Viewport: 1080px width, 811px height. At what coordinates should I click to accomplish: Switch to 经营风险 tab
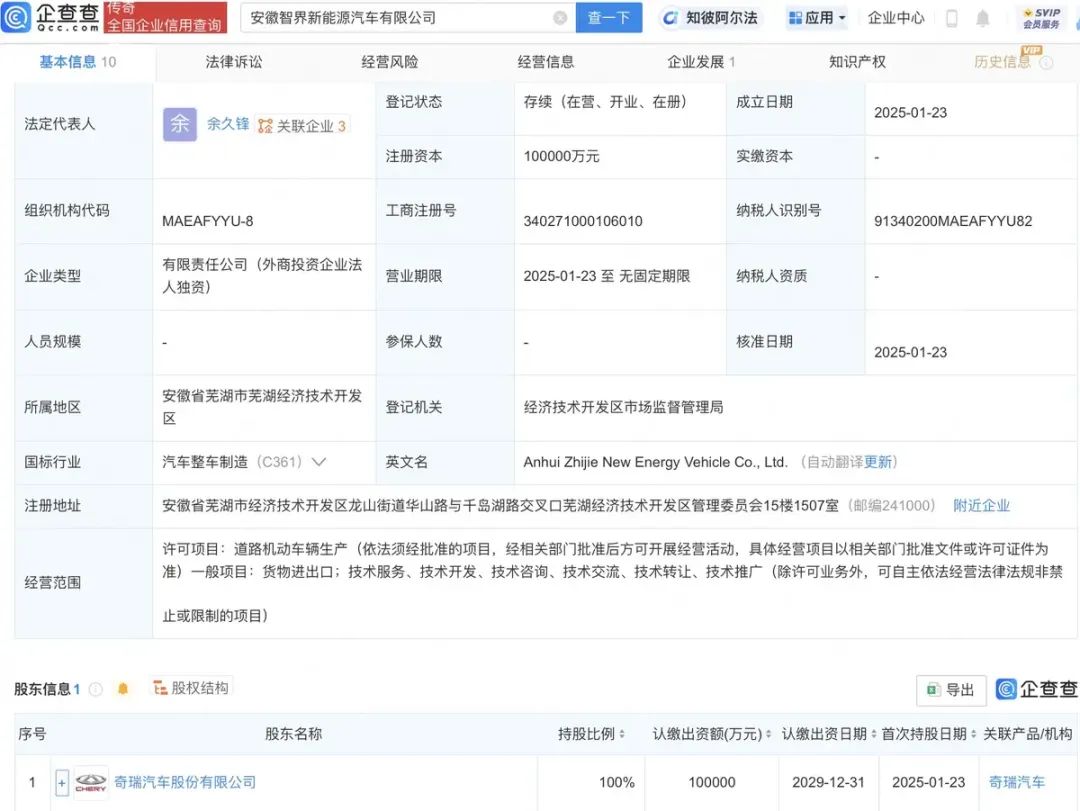[x=390, y=62]
